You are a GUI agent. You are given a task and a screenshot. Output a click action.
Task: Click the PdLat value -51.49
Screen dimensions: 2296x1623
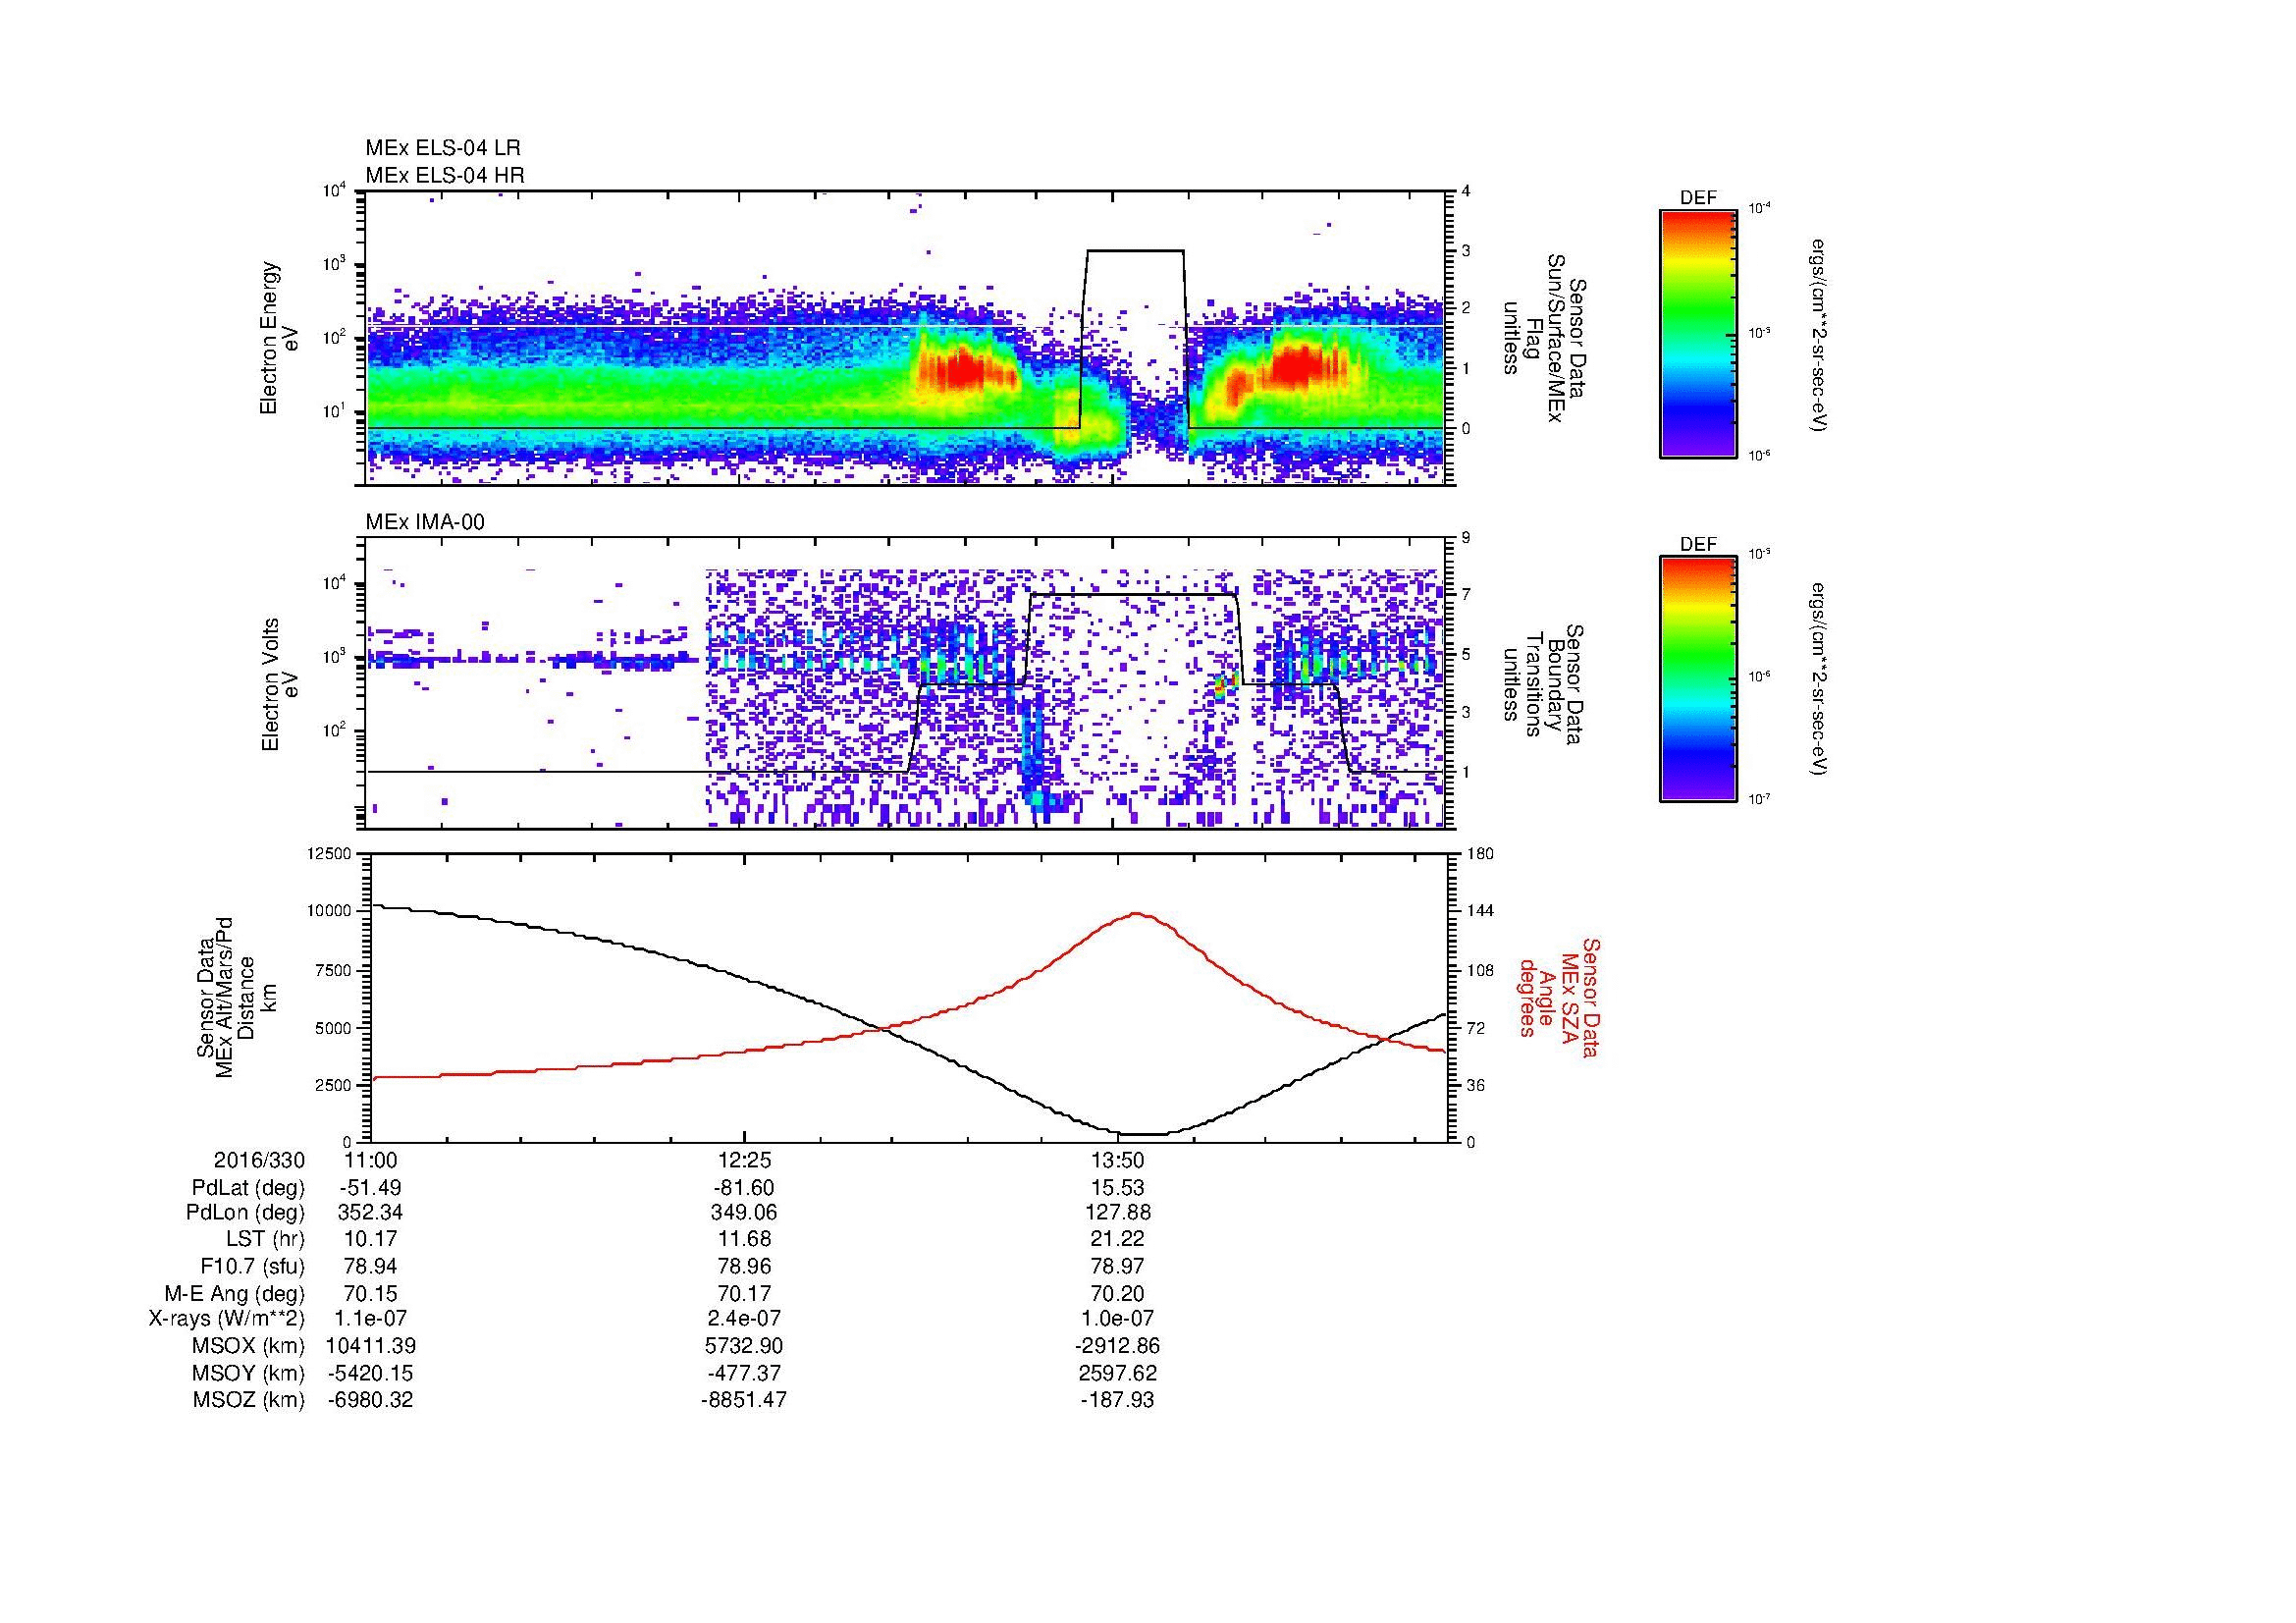(370, 1189)
